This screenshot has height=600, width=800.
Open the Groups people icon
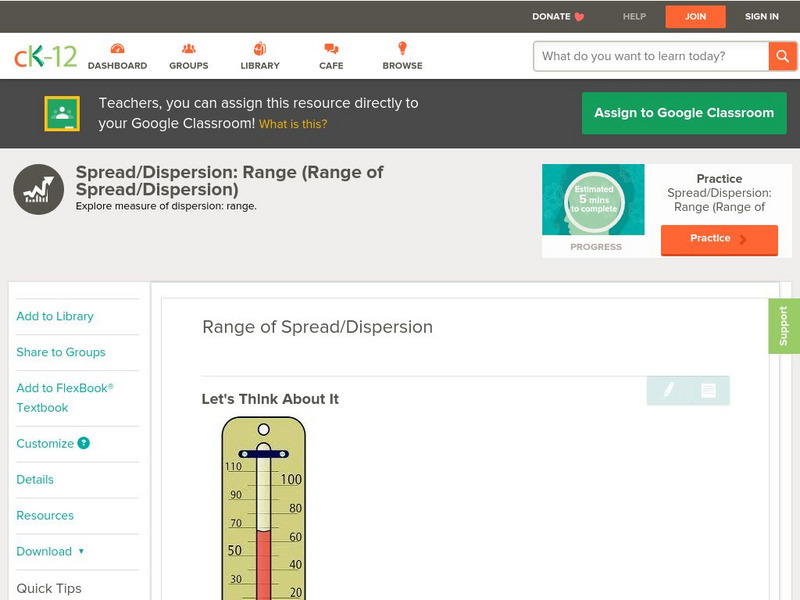click(x=189, y=48)
